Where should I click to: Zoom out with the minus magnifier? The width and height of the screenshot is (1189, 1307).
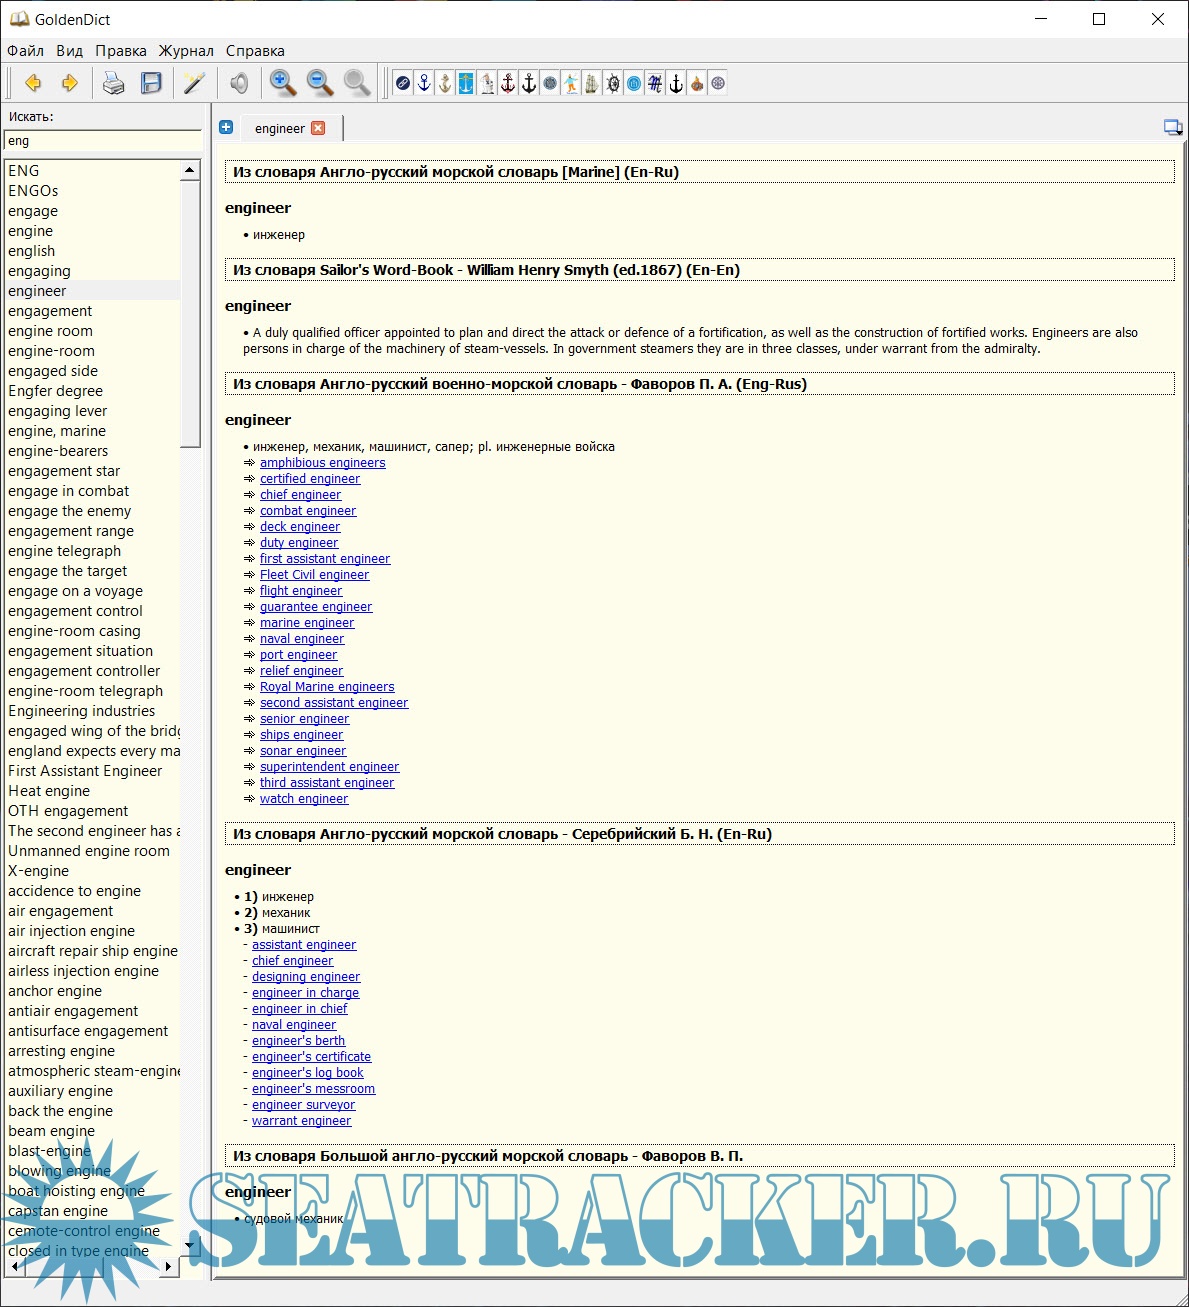coord(320,83)
